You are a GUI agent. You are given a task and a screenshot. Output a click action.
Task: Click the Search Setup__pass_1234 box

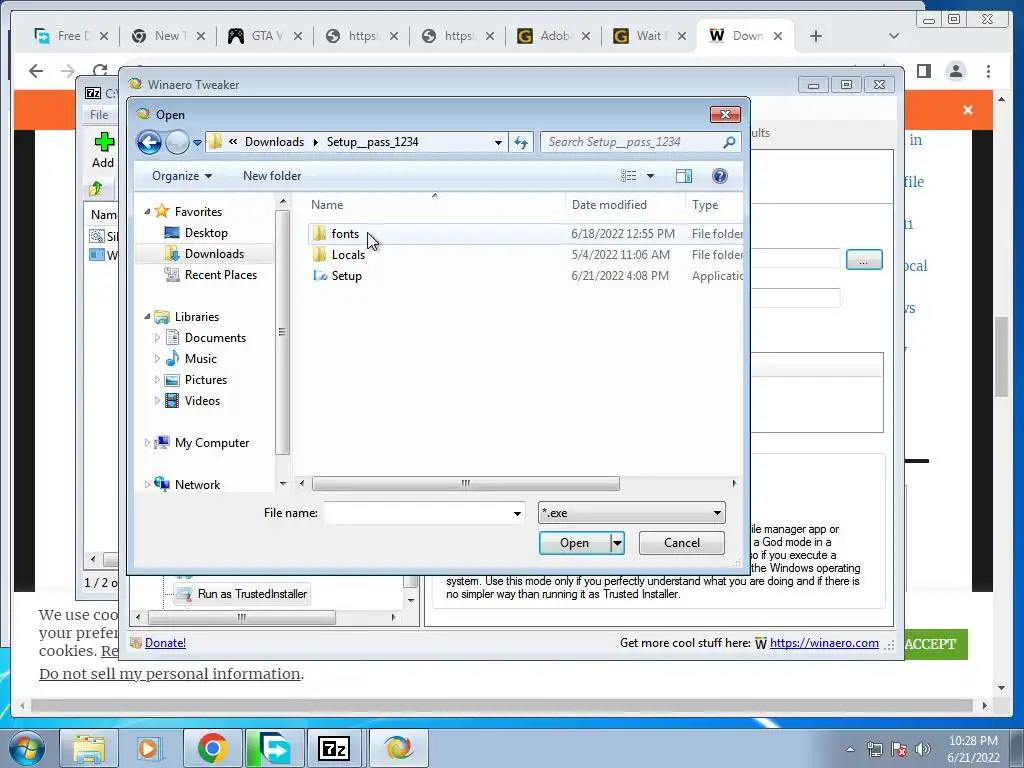[633, 142]
